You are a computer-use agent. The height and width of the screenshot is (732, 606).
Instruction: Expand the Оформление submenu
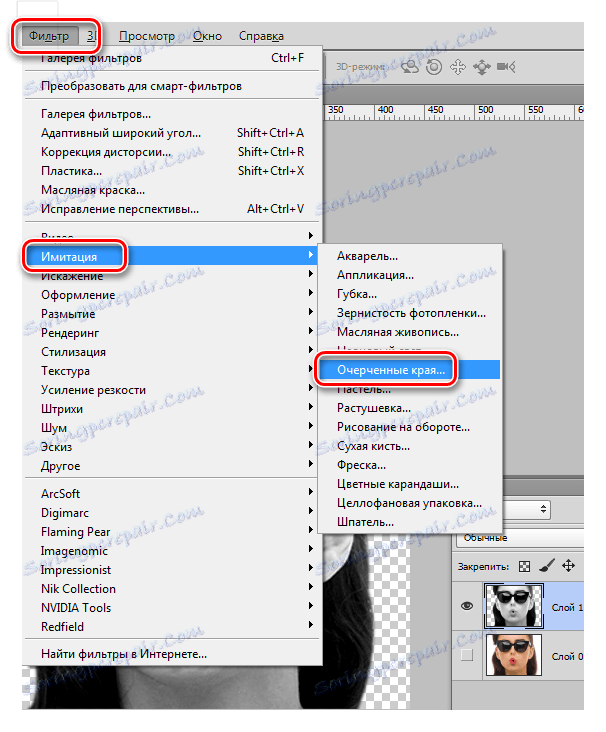(x=172, y=295)
